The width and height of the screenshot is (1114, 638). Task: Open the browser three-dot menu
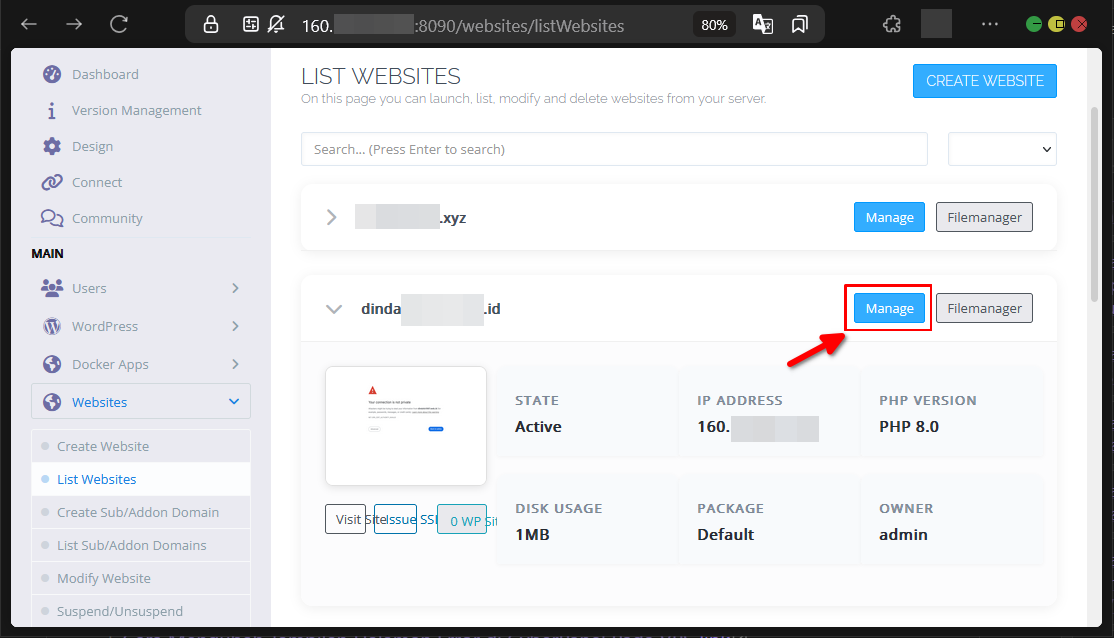990,24
